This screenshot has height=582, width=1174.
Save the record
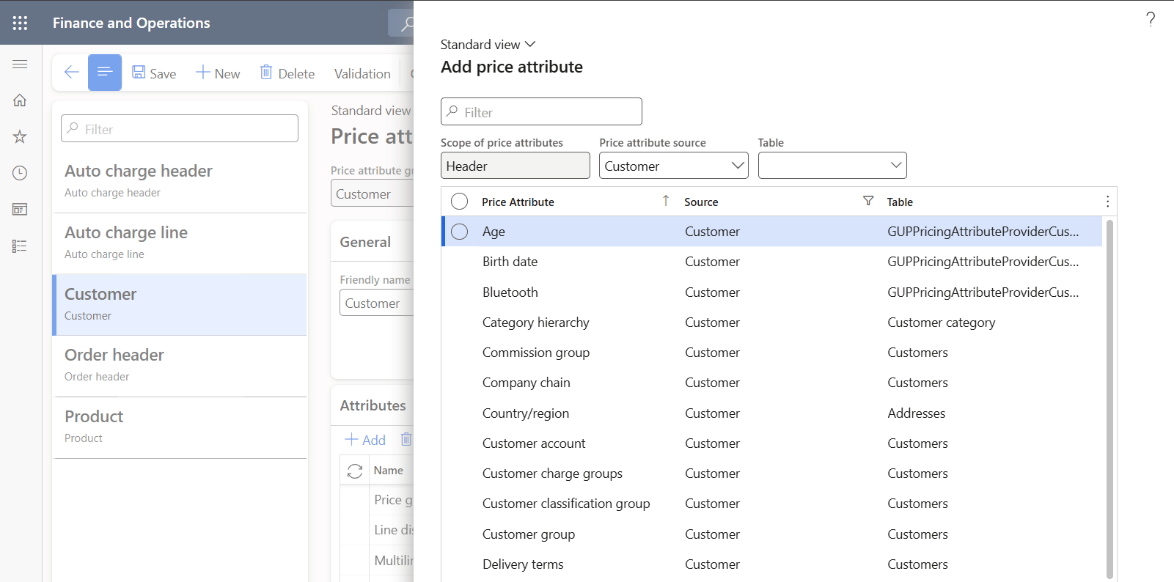pyautogui.click(x=154, y=73)
